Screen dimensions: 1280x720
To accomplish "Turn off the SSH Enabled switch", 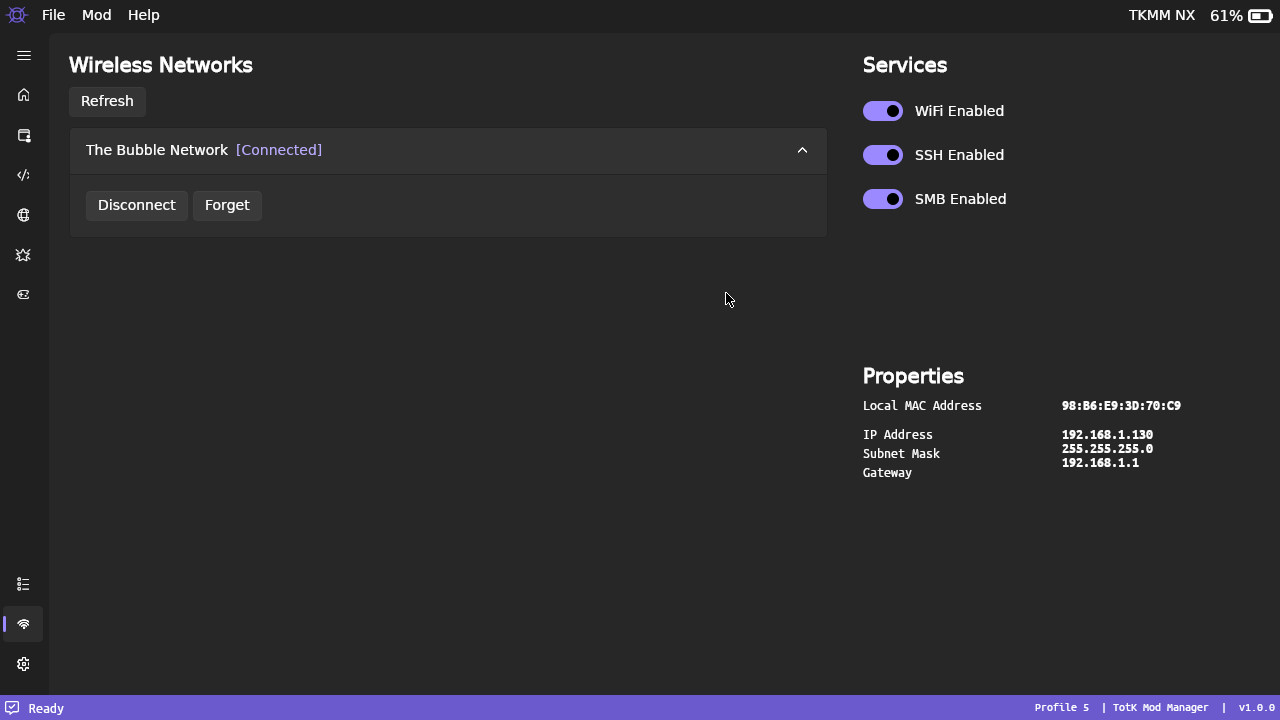I will click(x=882, y=155).
